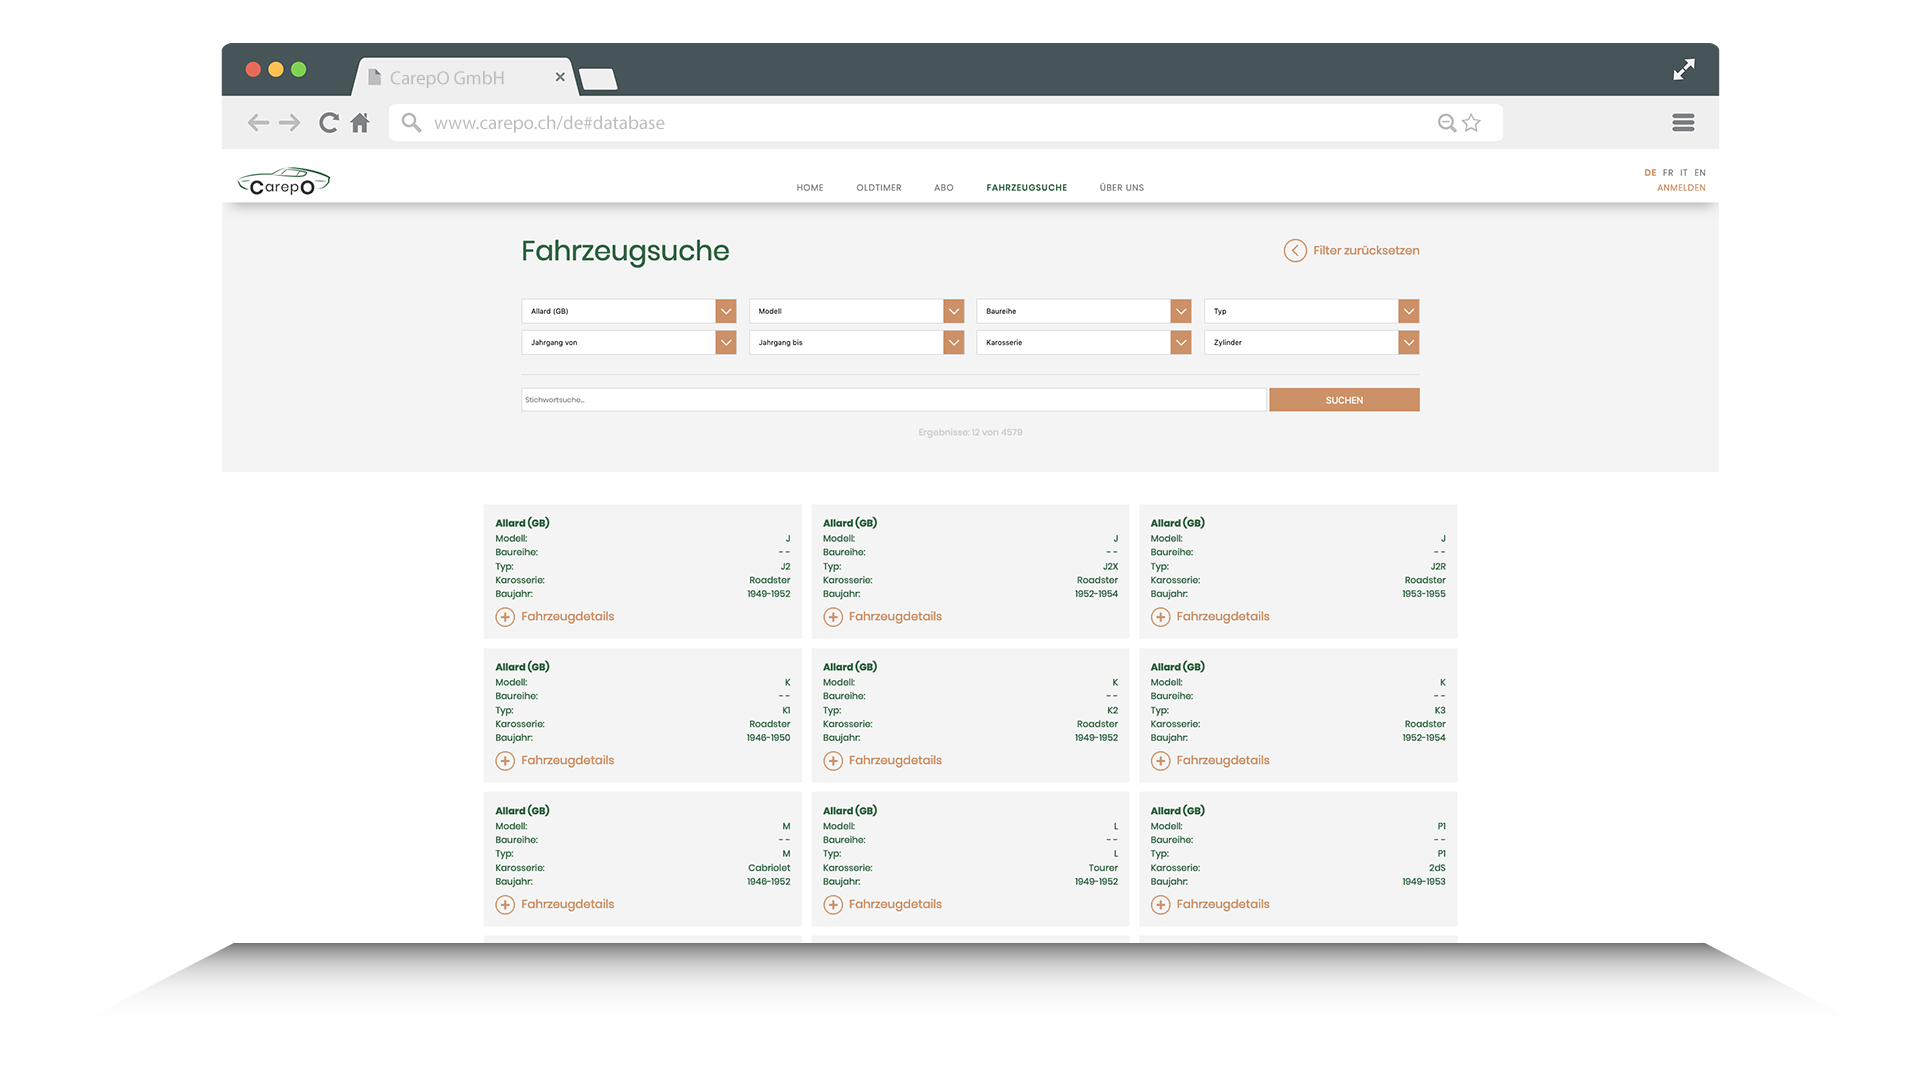Click the ANMELDEN login button
The image size is (1920, 1080).
coord(1681,187)
